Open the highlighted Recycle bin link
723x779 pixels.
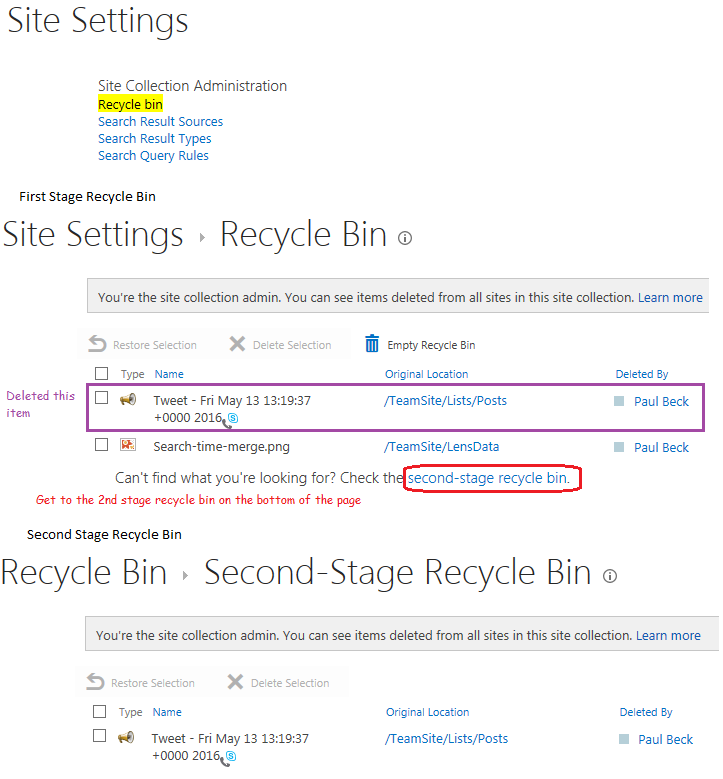(x=130, y=104)
